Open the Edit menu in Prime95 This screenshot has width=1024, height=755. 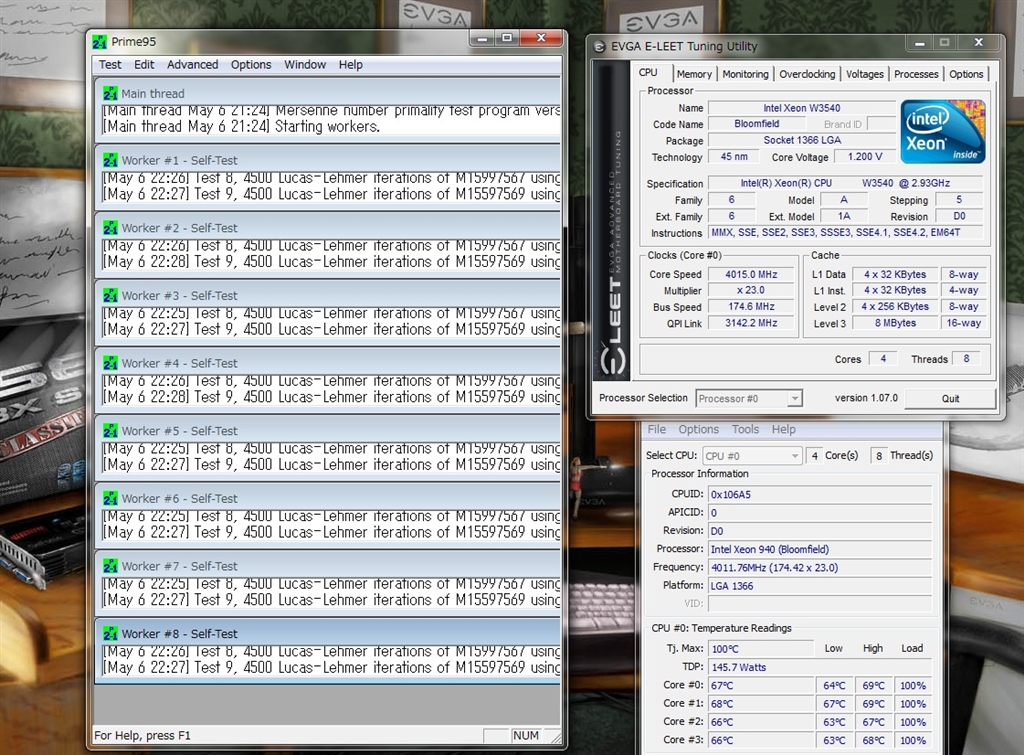pos(144,65)
